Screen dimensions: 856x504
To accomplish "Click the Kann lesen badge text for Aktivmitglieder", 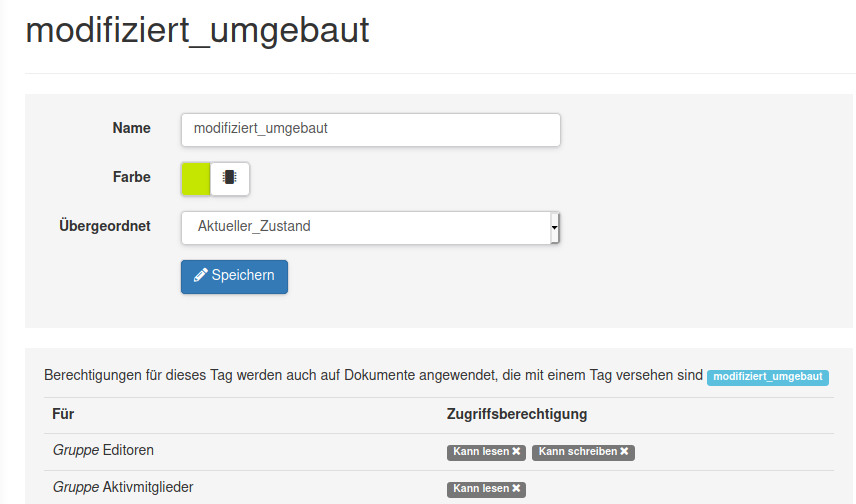I will pyautogui.click(x=481, y=488).
